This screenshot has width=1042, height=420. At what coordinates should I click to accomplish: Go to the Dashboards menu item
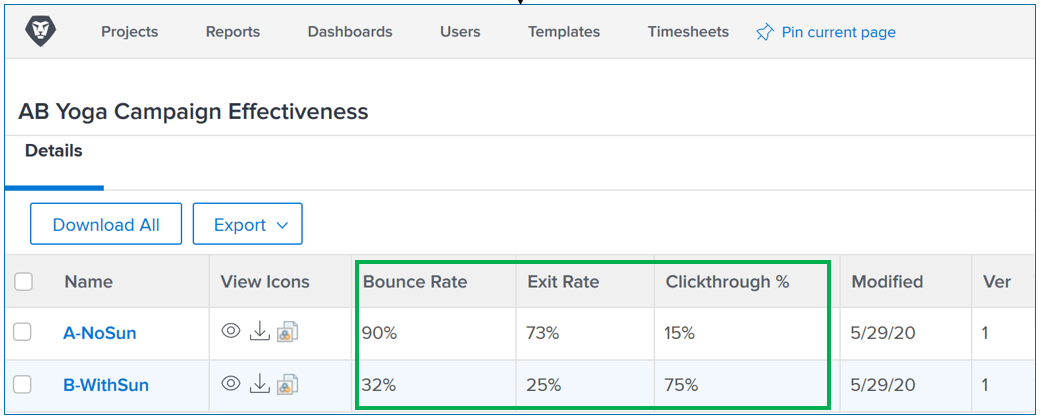pos(350,32)
